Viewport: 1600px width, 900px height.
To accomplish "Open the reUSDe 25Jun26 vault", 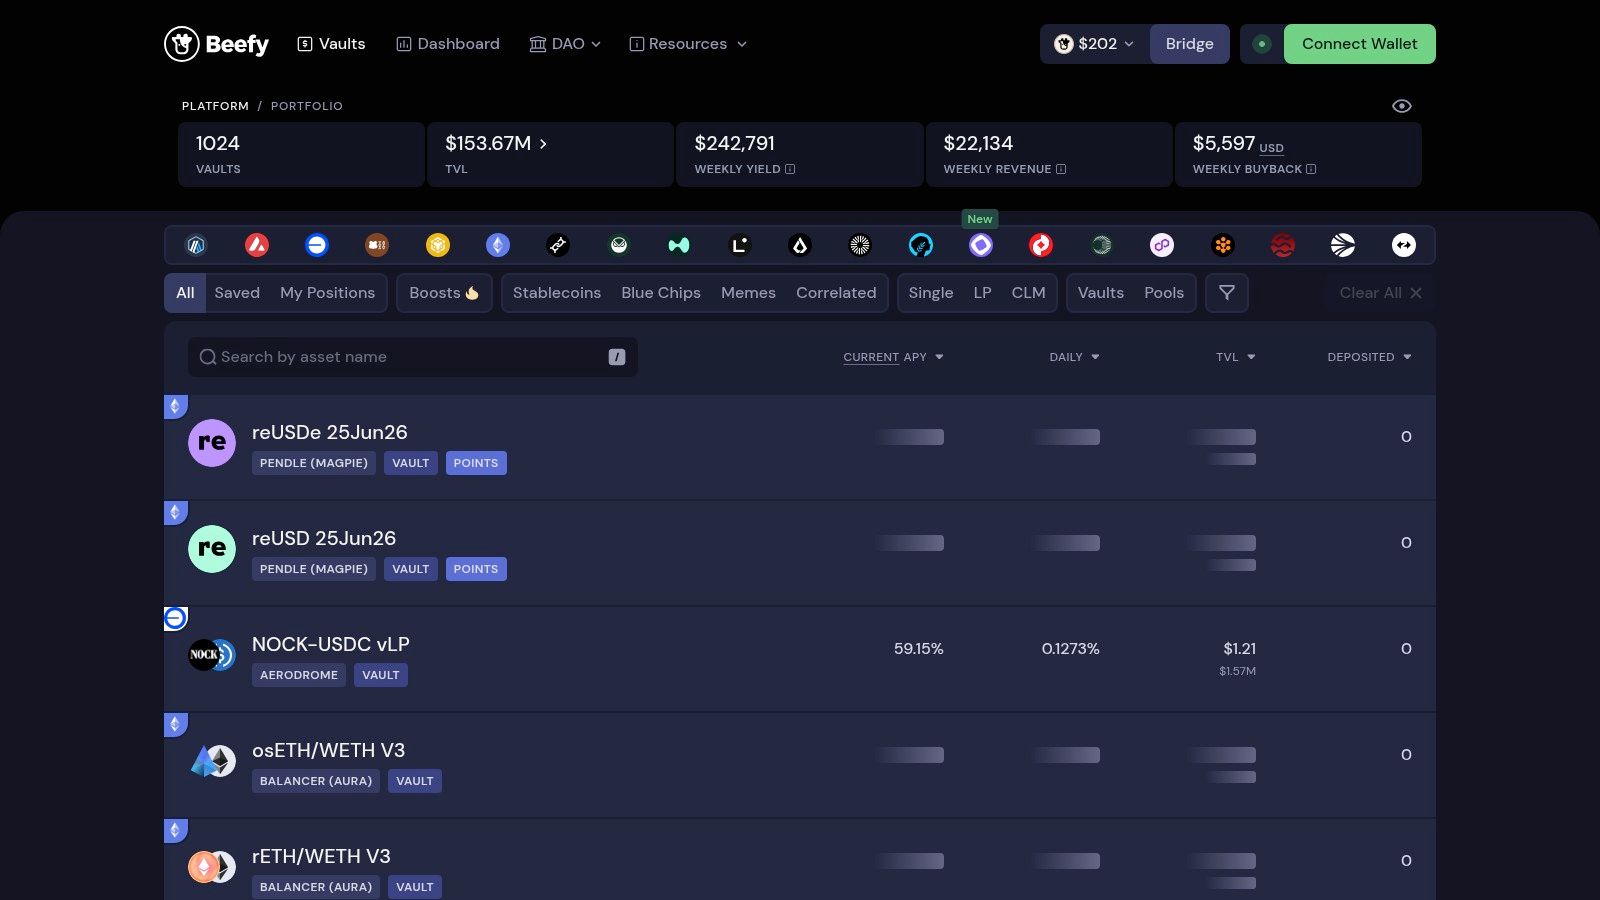I will (x=800, y=447).
